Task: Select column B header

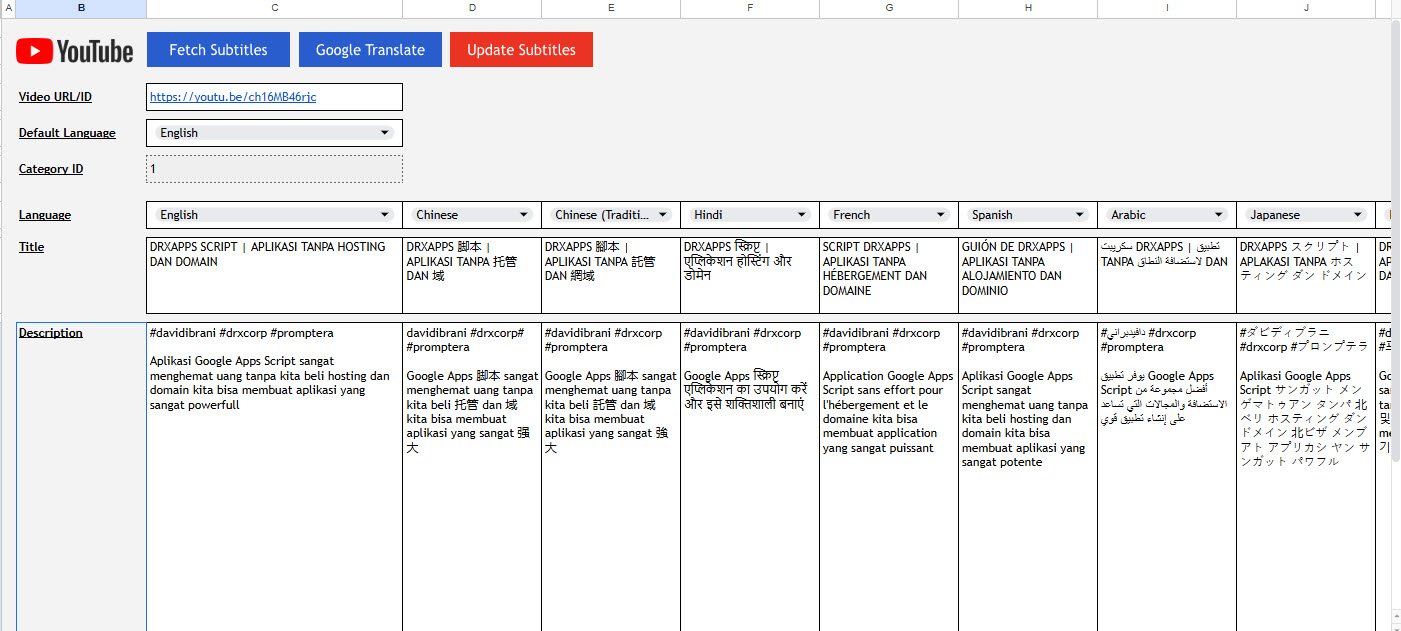Action: point(81,9)
